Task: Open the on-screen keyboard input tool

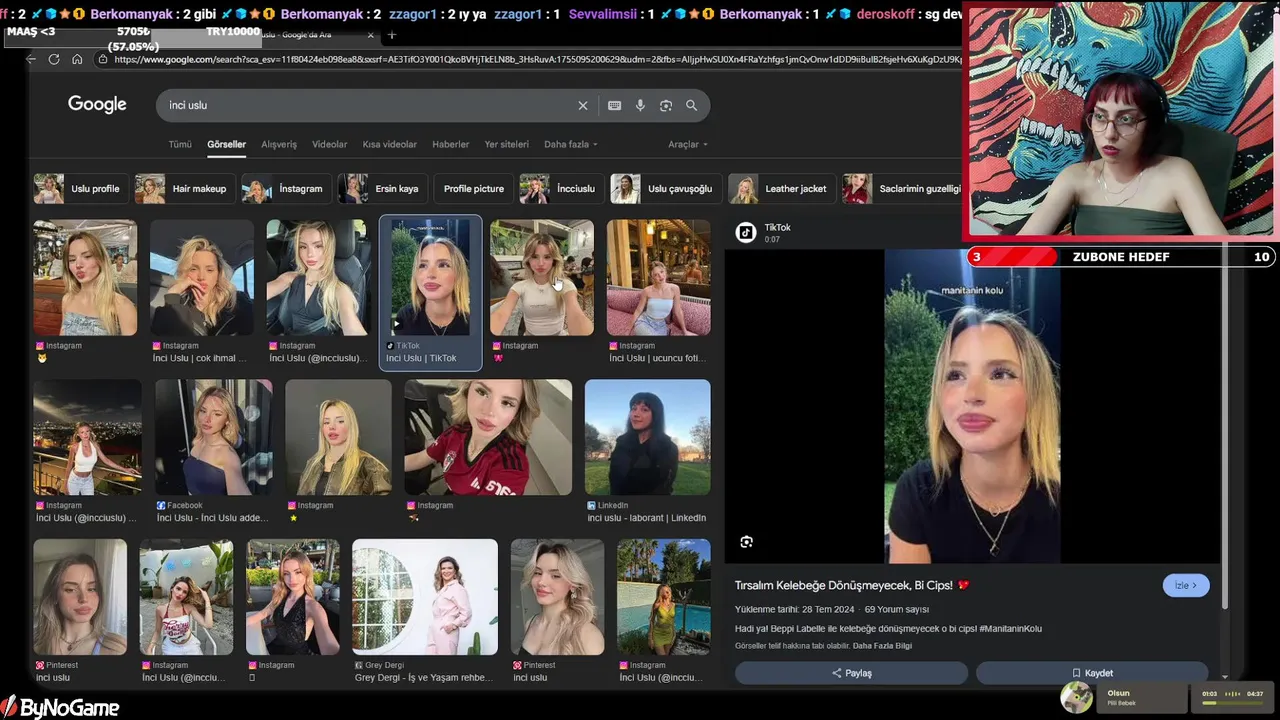Action: click(x=614, y=105)
